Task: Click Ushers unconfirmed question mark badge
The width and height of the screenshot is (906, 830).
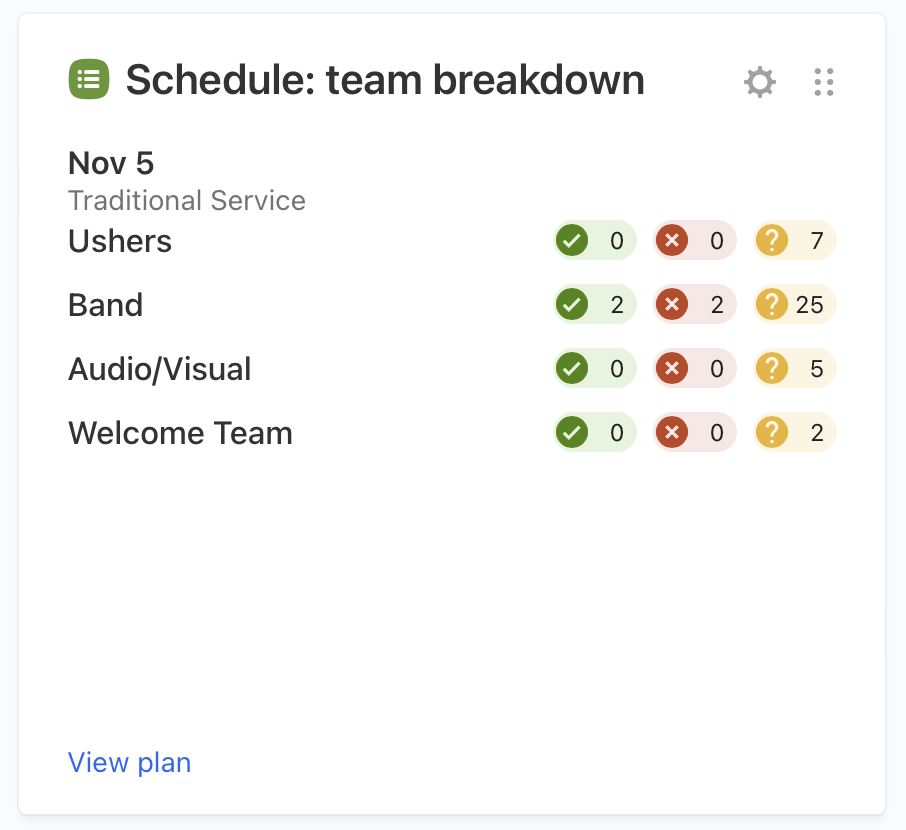Action: tap(795, 241)
